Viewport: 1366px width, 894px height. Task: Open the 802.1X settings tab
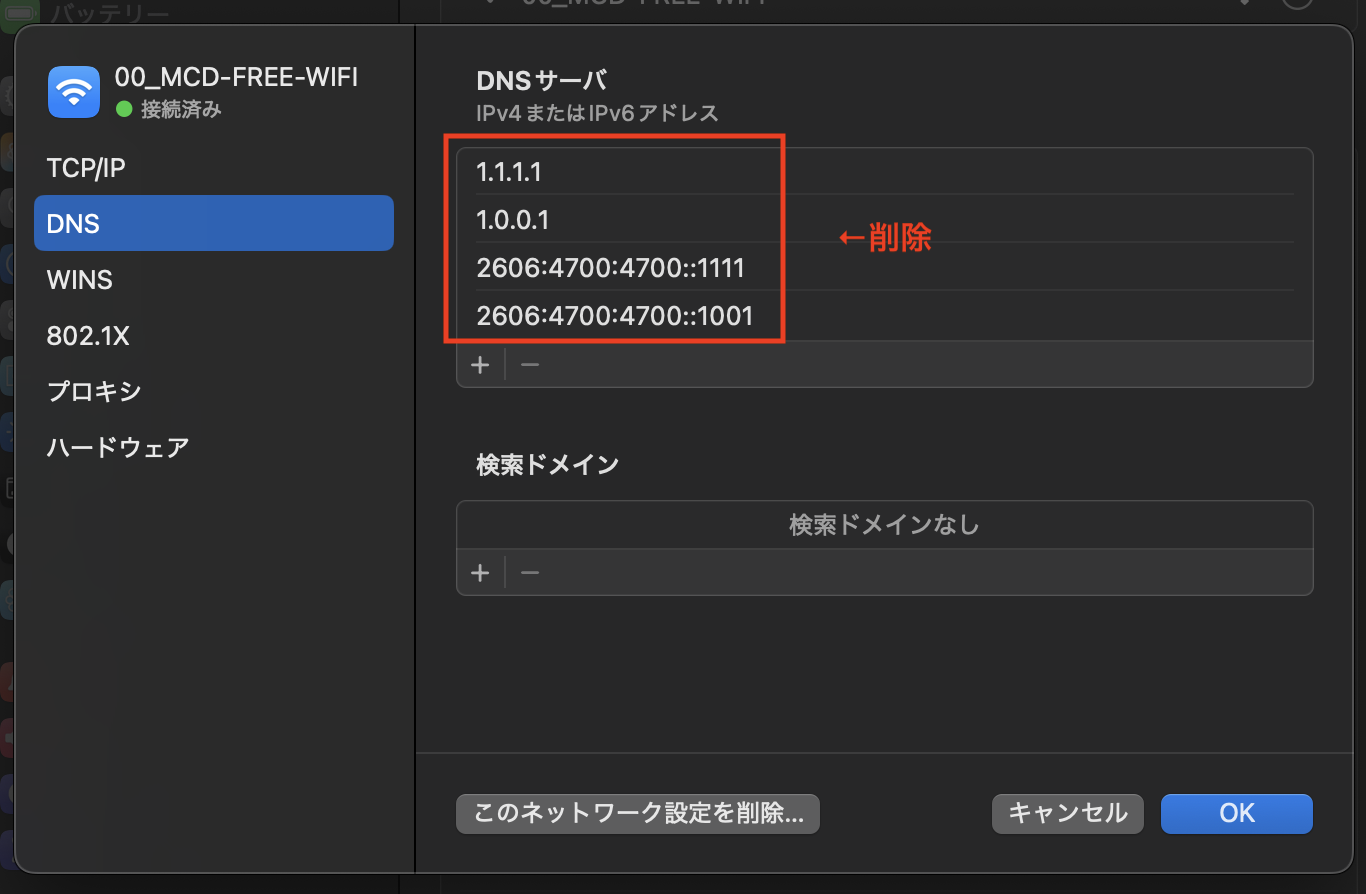pyautogui.click(x=88, y=336)
